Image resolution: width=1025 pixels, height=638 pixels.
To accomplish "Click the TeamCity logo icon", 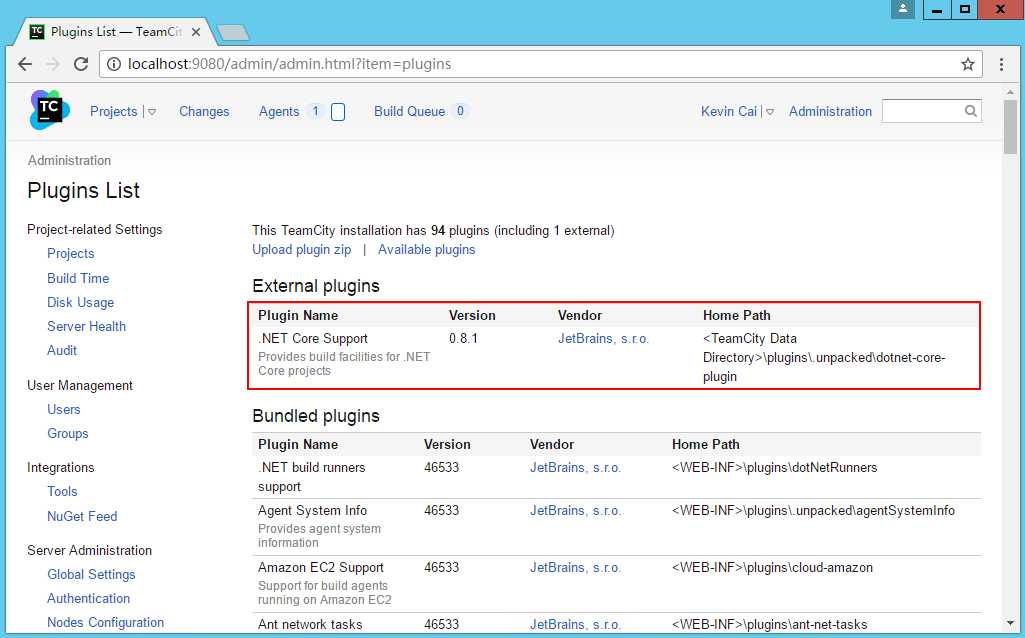I will pyautogui.click(x=50, y=110).
